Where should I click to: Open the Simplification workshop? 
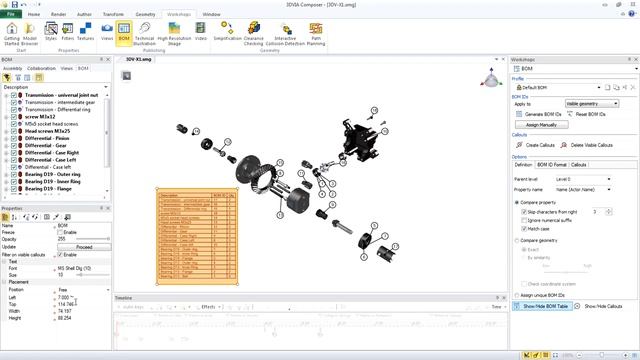227,32
